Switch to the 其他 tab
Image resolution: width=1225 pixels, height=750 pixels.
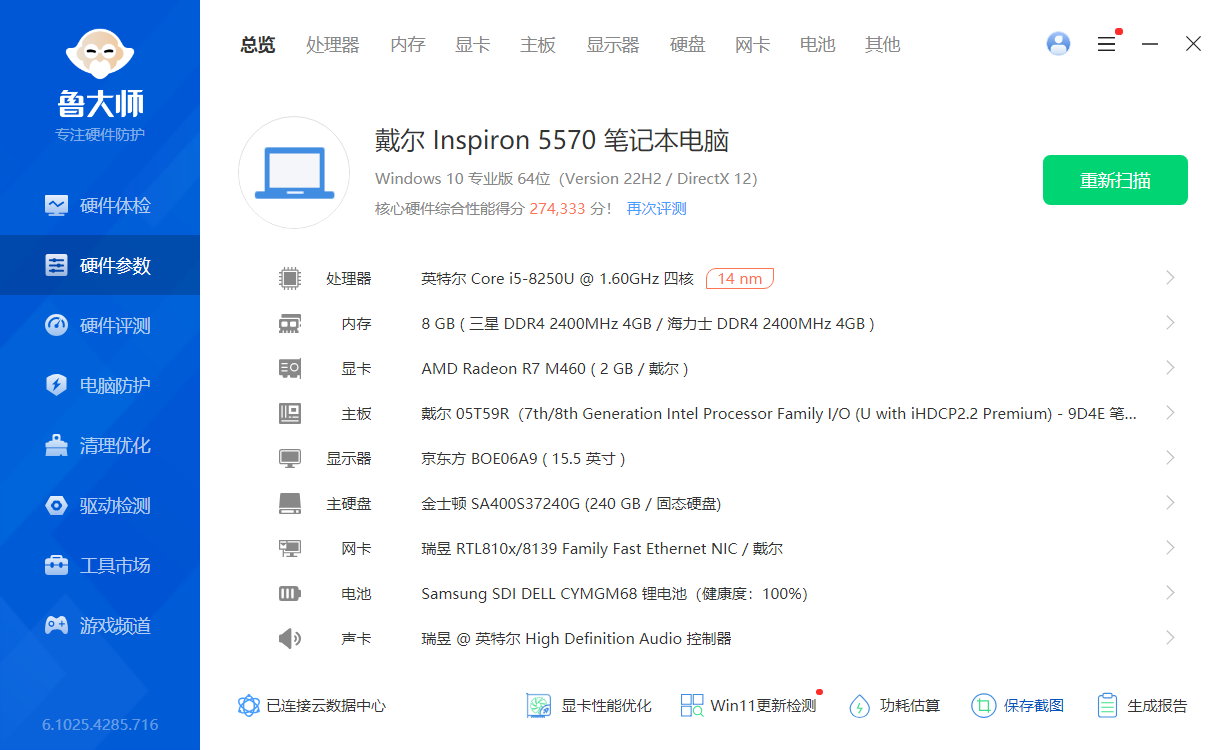883,44
